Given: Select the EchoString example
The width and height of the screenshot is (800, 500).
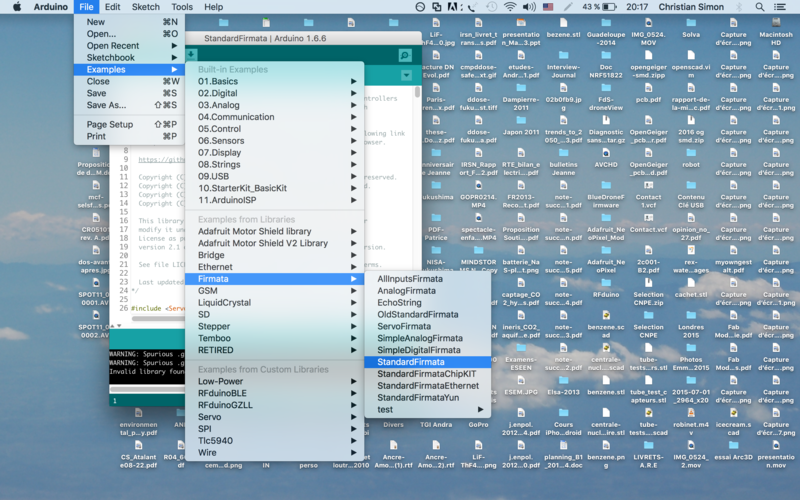Looking at the screenshot, I should (x=428, y=302).
